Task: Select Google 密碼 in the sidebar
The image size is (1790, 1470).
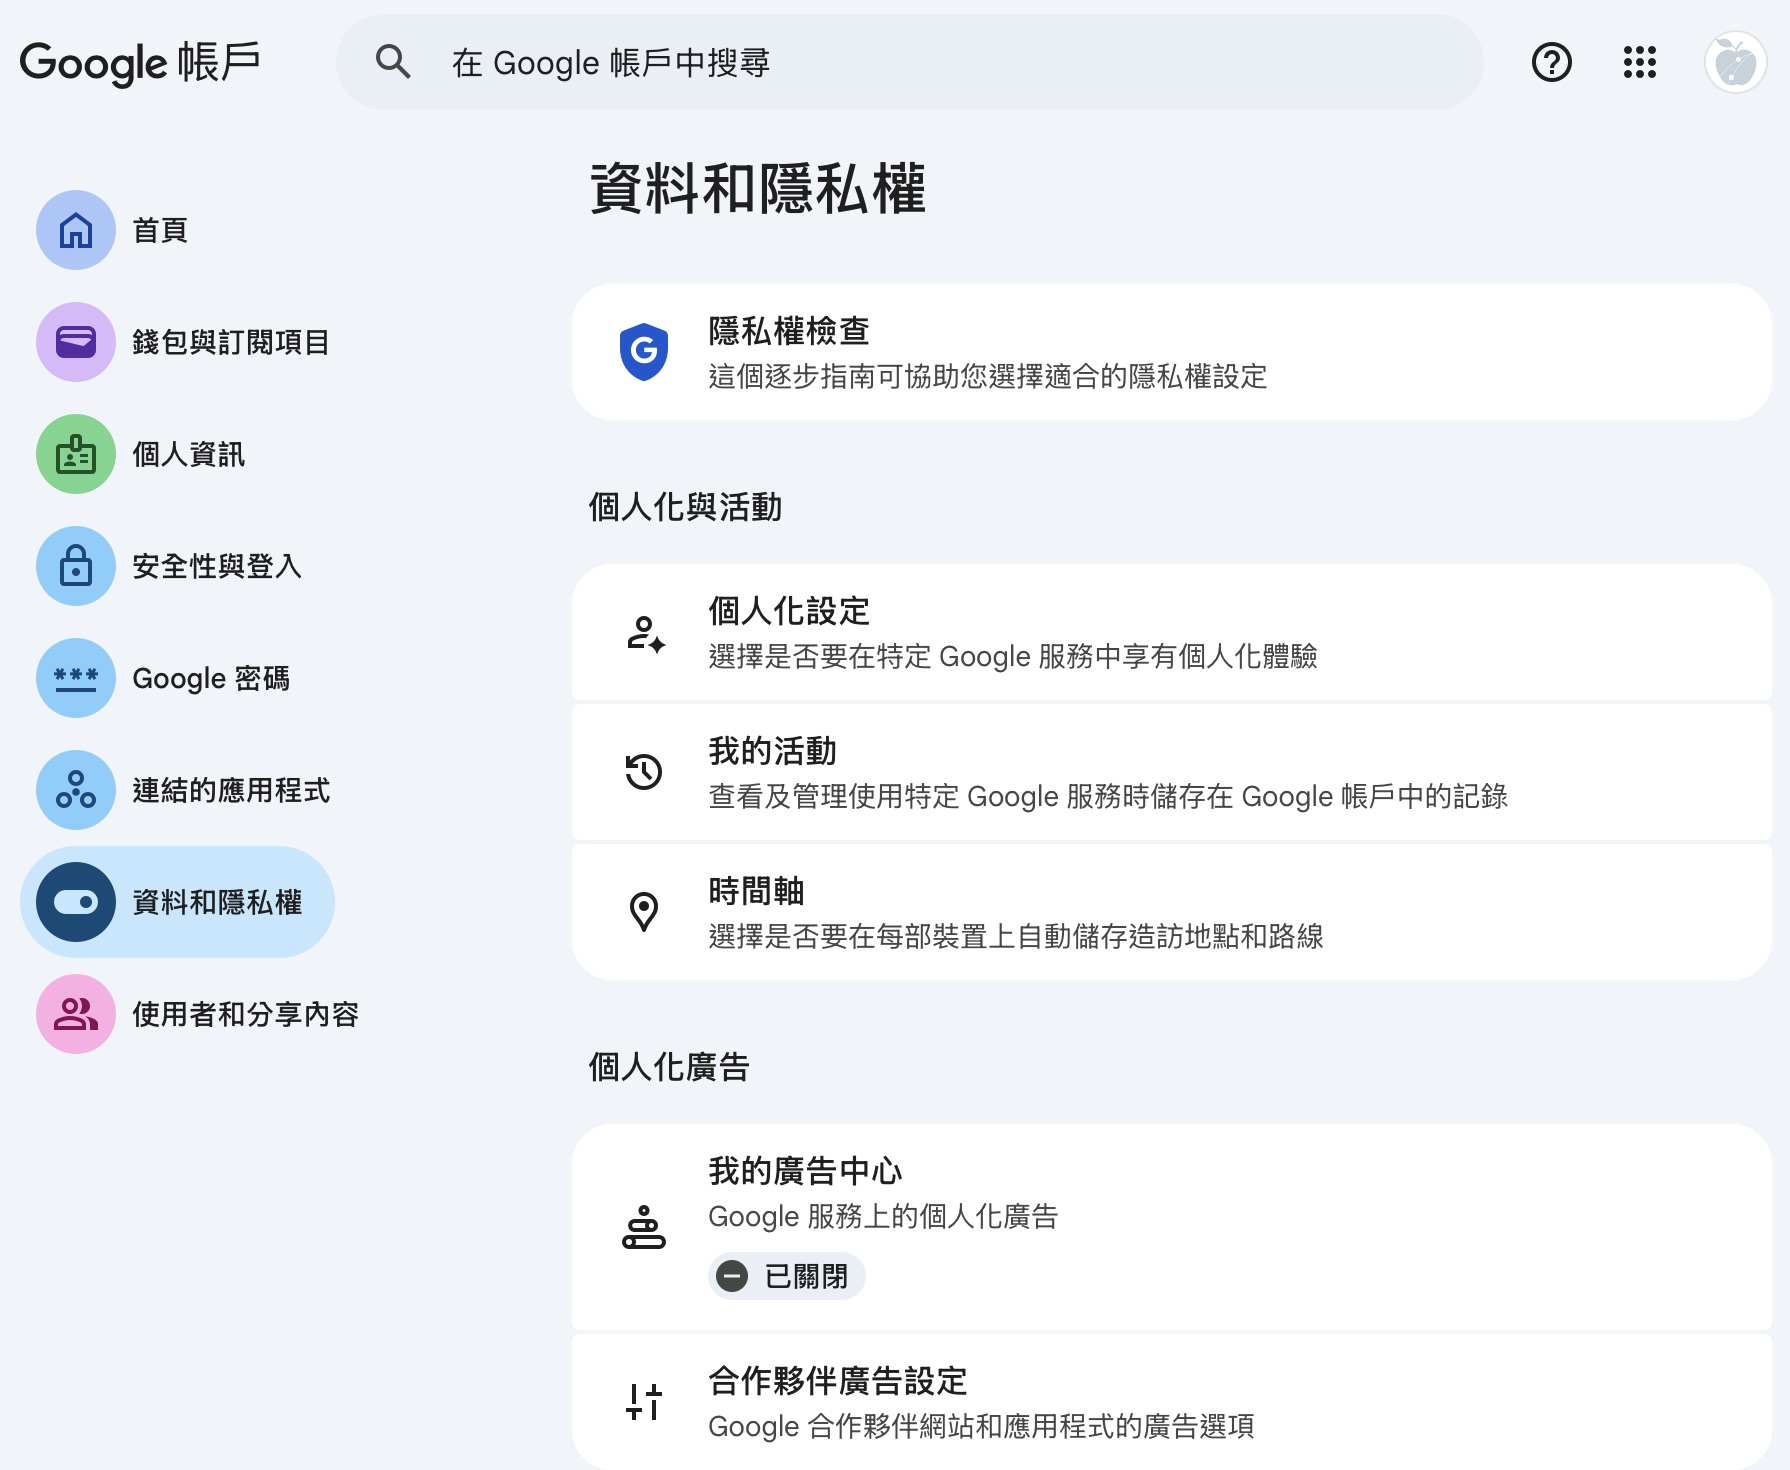Action: pyautogui.click(x=211, y=678)
